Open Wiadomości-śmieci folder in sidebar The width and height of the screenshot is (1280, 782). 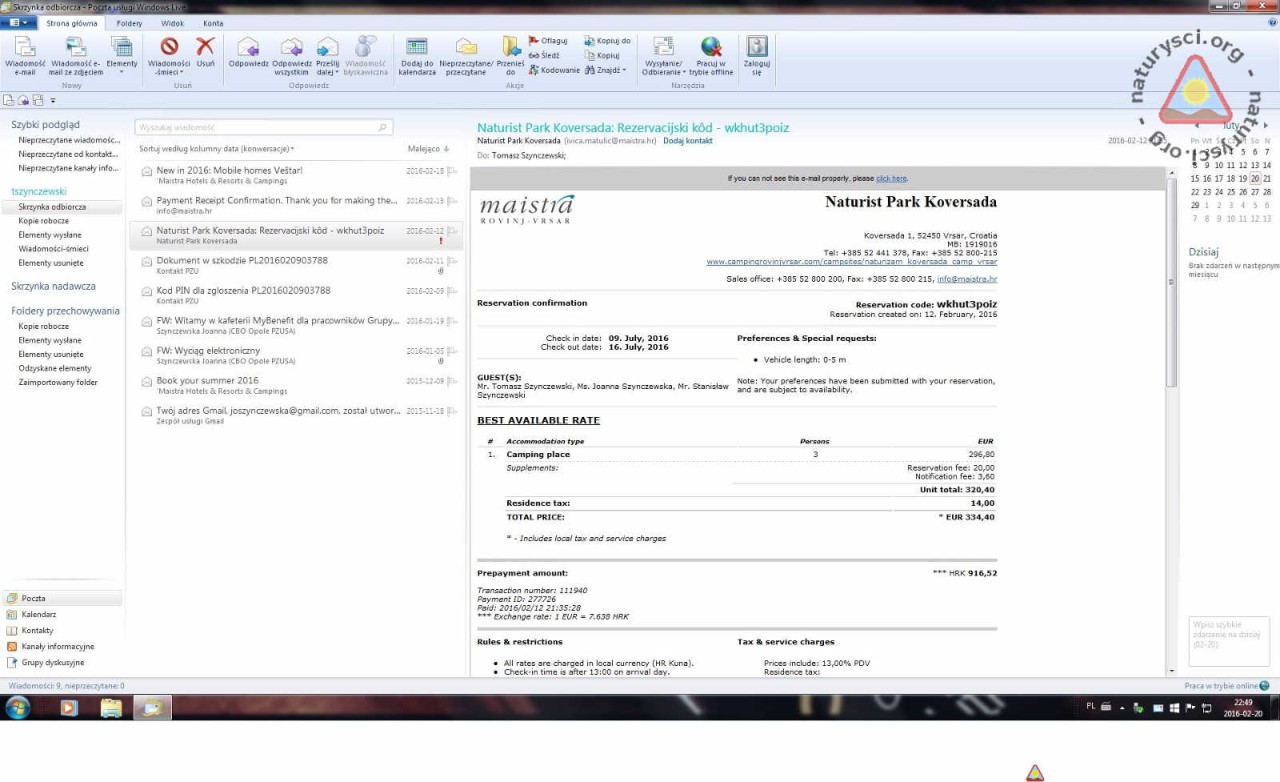pos(53,249)
